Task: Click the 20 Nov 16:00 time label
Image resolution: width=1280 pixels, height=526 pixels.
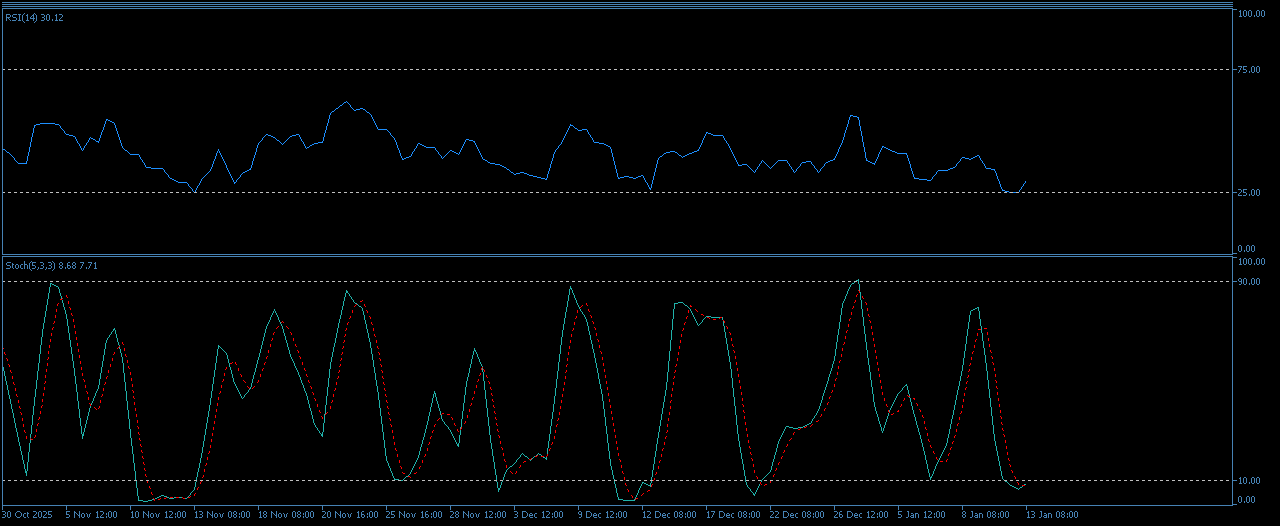Action: coord(350,515)
